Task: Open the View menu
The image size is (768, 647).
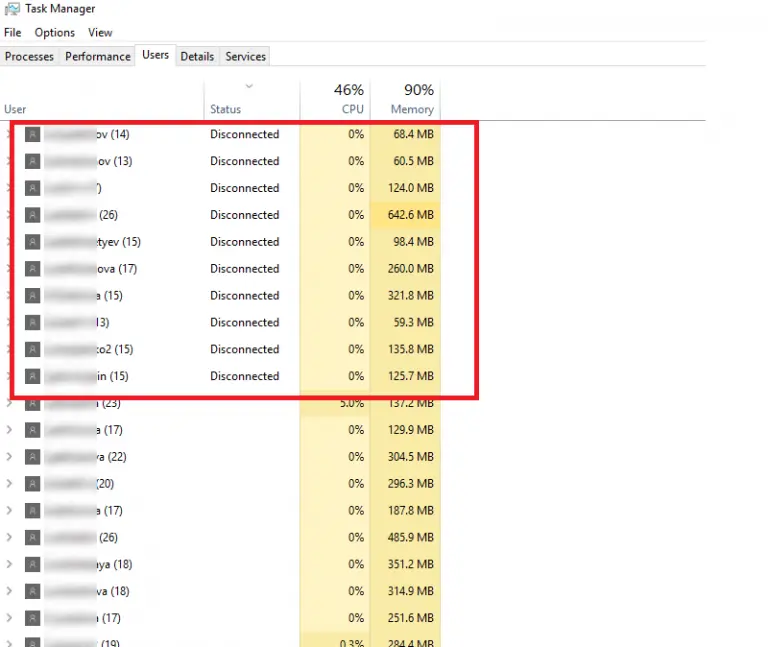Action: point(100,32)
